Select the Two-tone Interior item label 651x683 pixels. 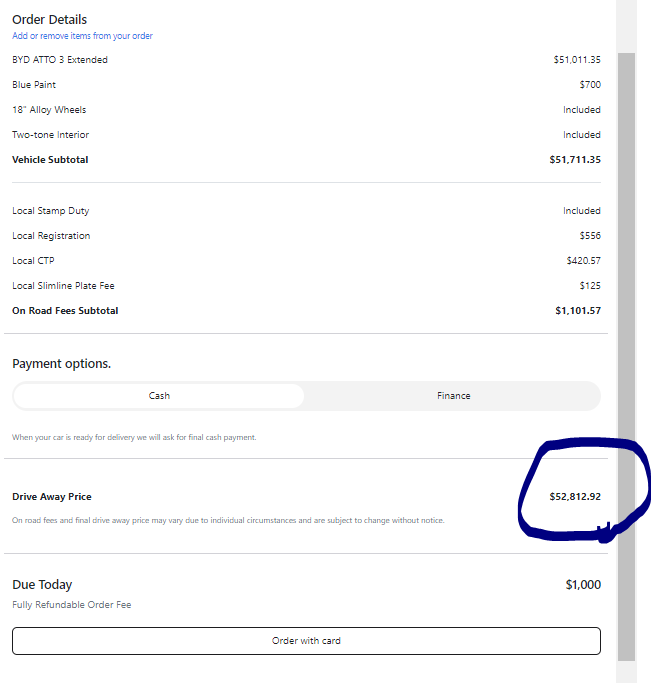pyautogui.click(x=50, y=135)
